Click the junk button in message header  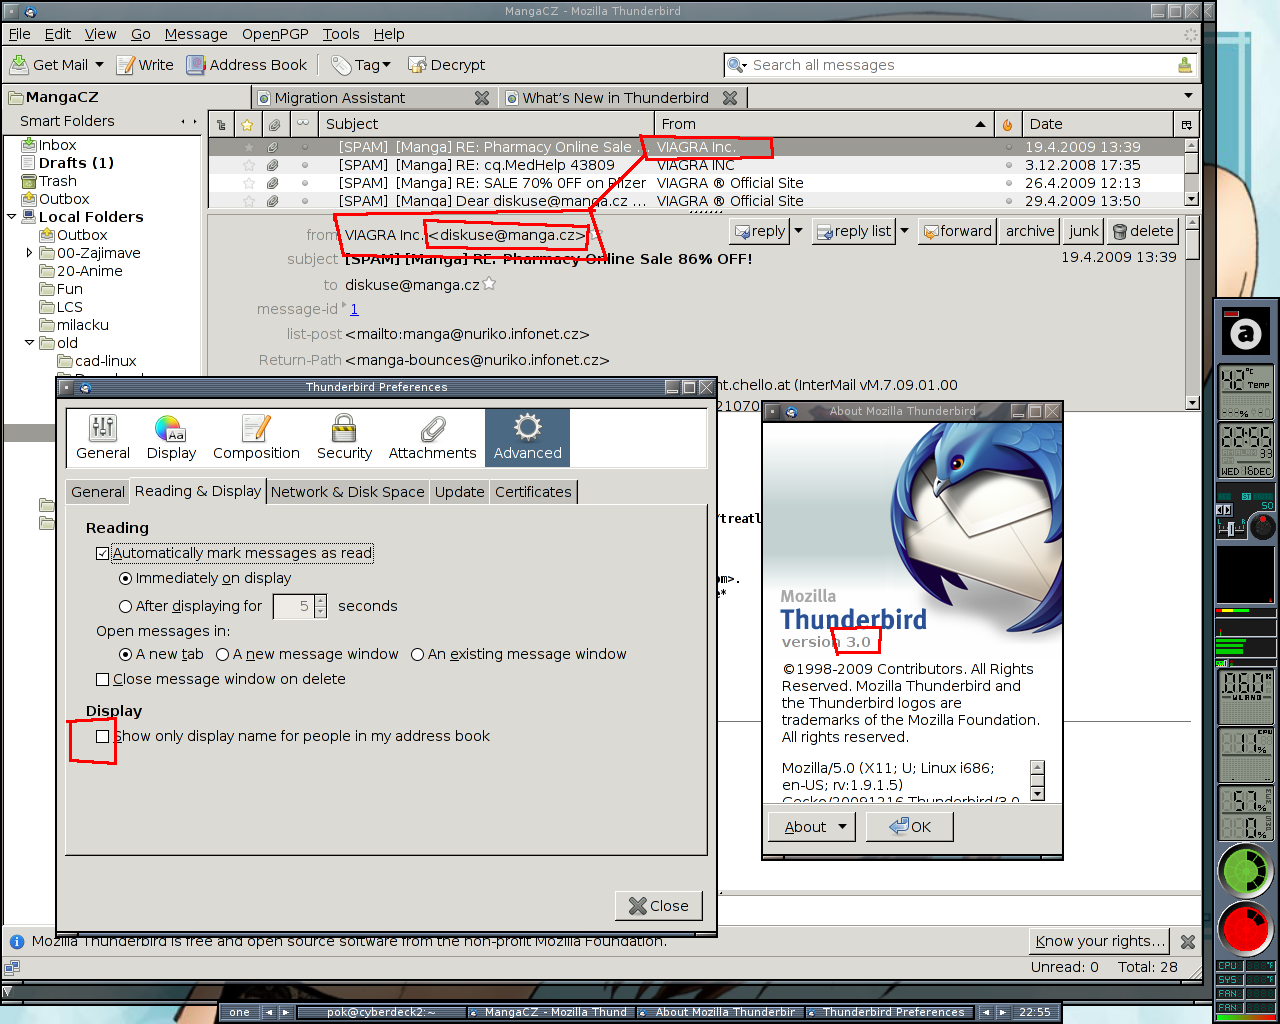tap(1084, 231)
